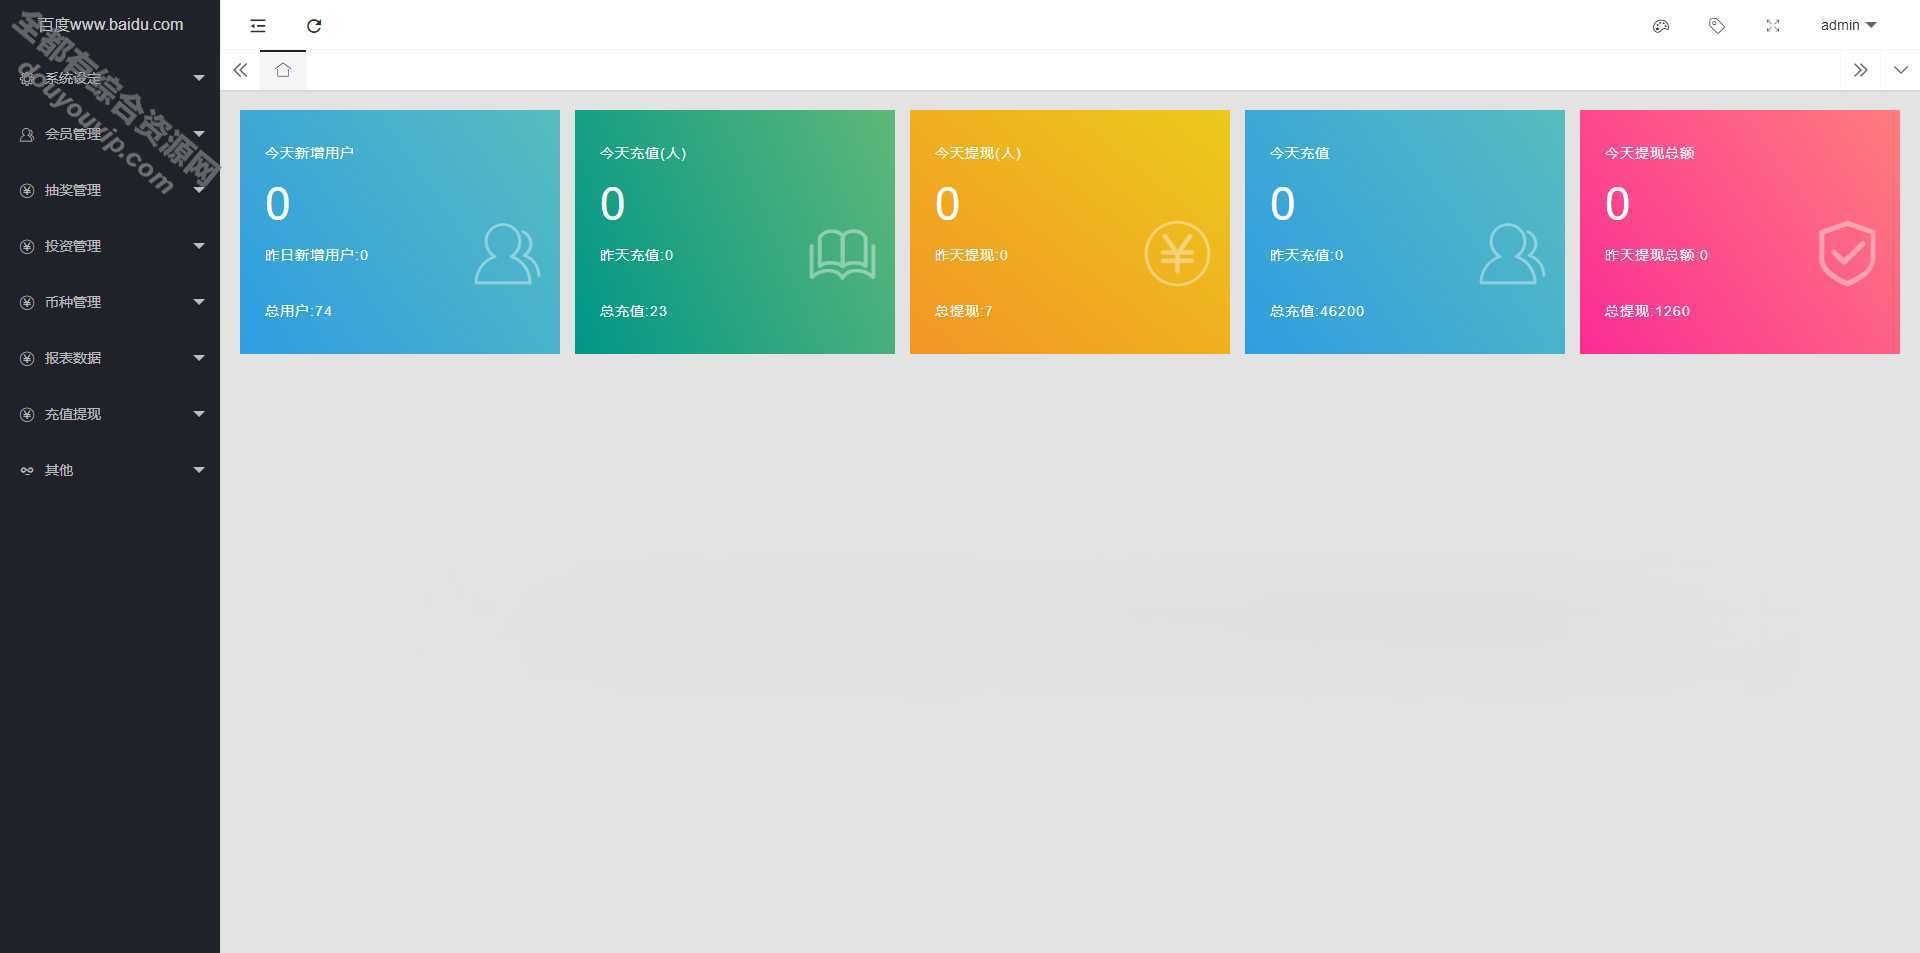Image resolution: width=1920 pixels, height=953 pixels.
Task: Open 投资管理 menu
Action: pos(110,246)
